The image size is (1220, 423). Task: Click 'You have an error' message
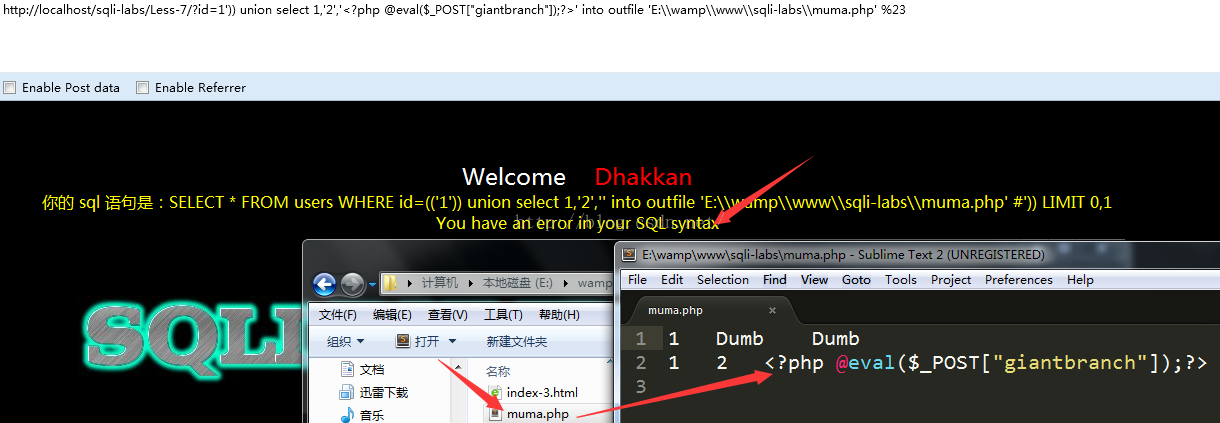(577, 223)
